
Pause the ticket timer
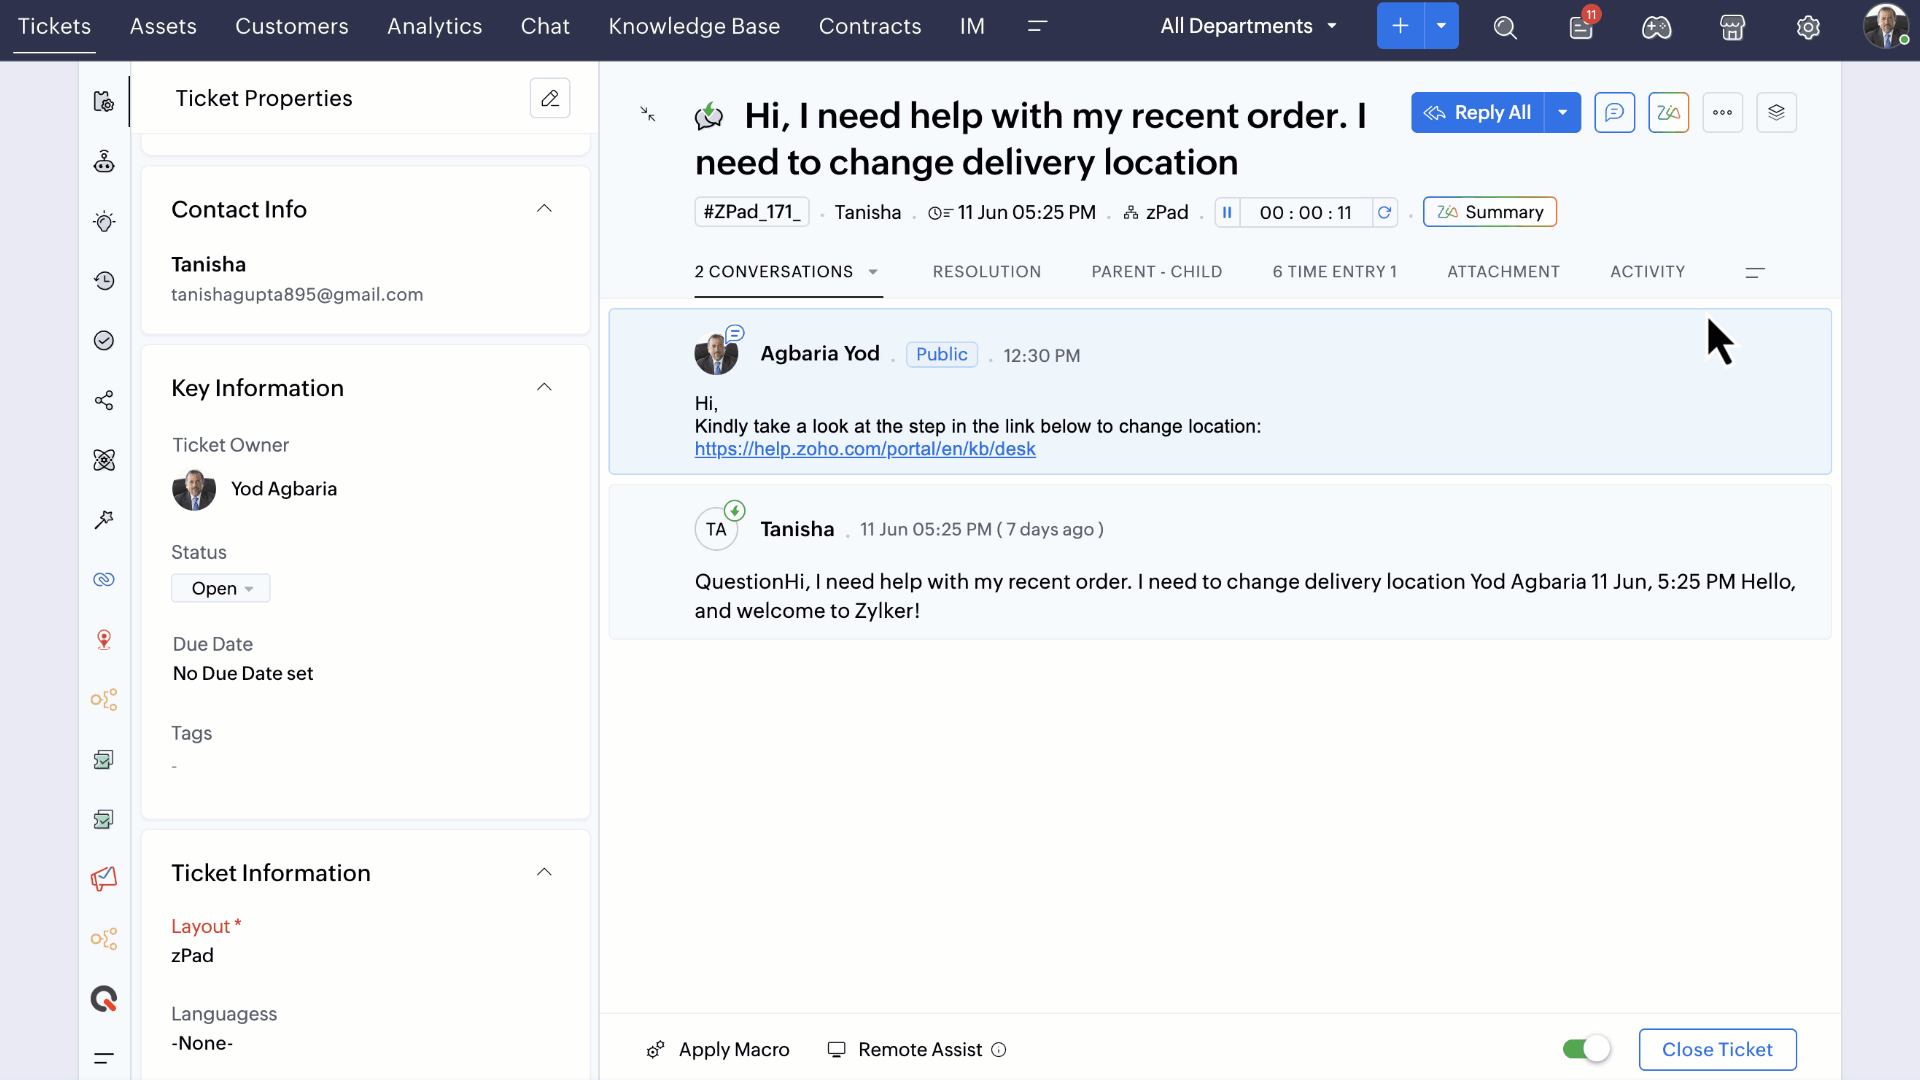[x=1227, y=212]
